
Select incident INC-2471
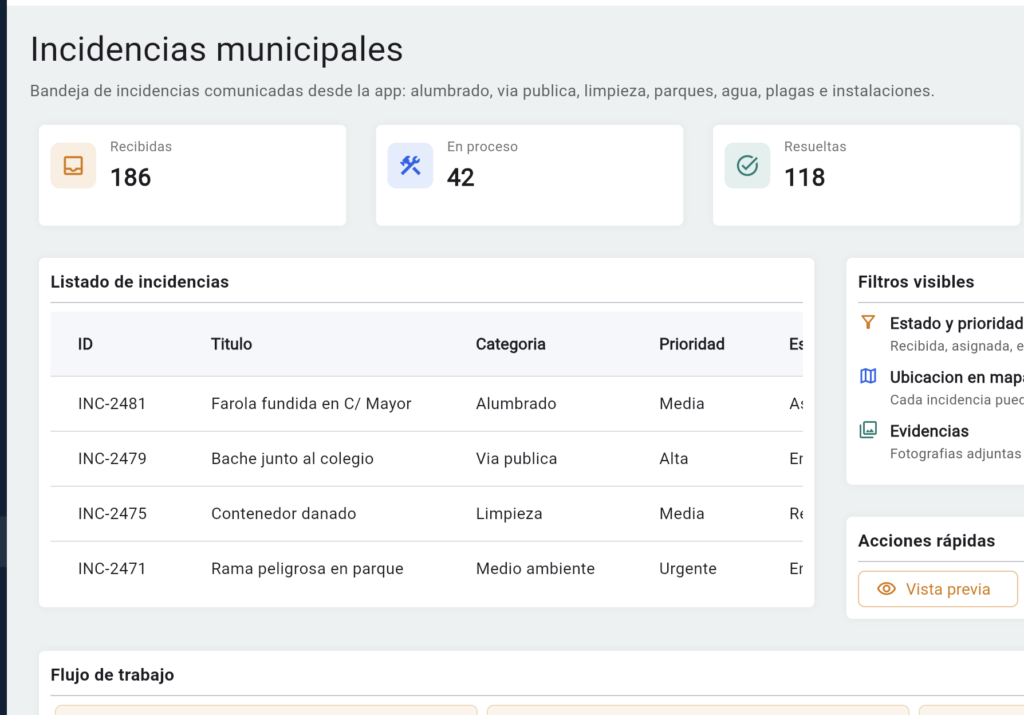(112, 569)
